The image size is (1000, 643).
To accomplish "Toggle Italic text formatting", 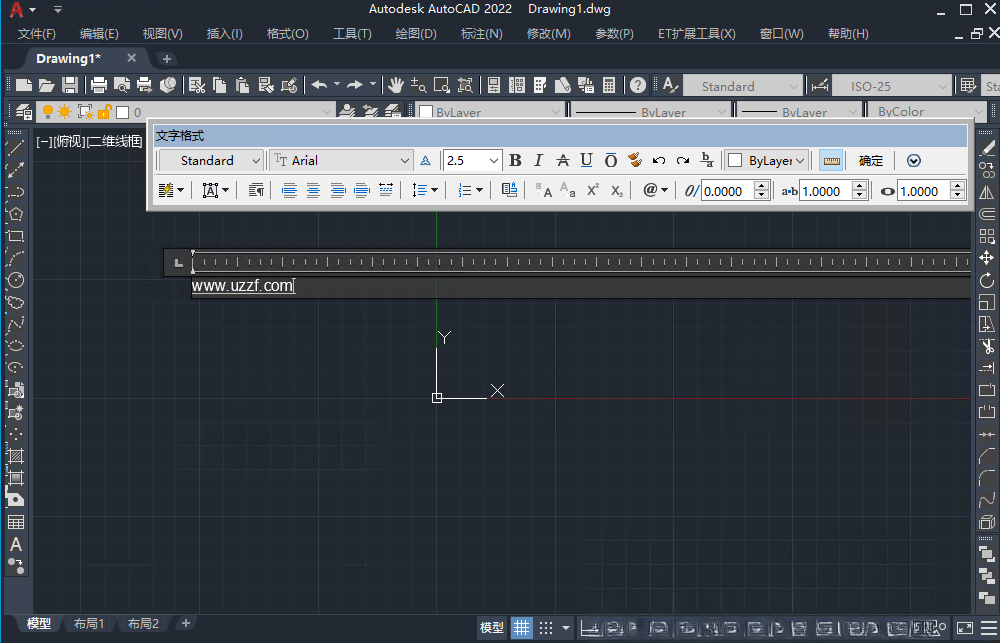I will click(x=539, y=160).
